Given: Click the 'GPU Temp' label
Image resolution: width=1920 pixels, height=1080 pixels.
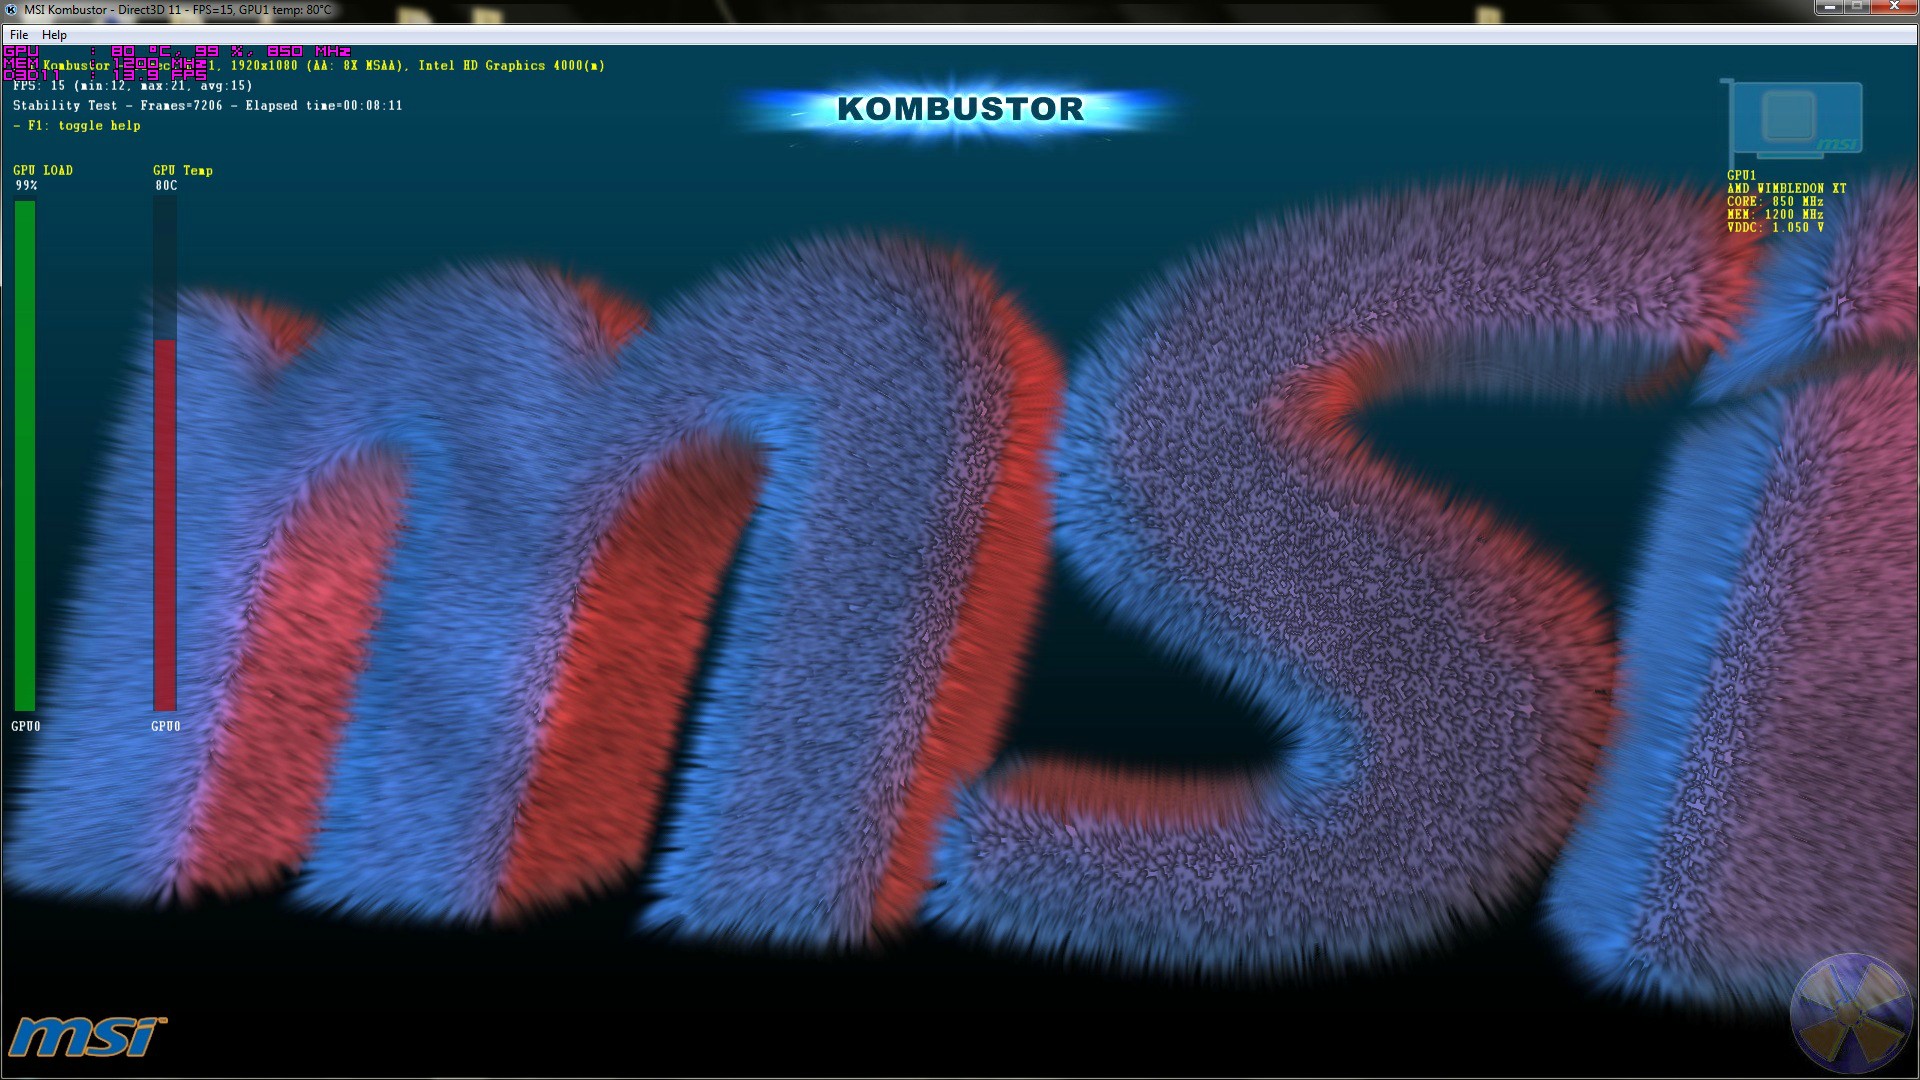Looking at the screenshot, I should point(183,171).
